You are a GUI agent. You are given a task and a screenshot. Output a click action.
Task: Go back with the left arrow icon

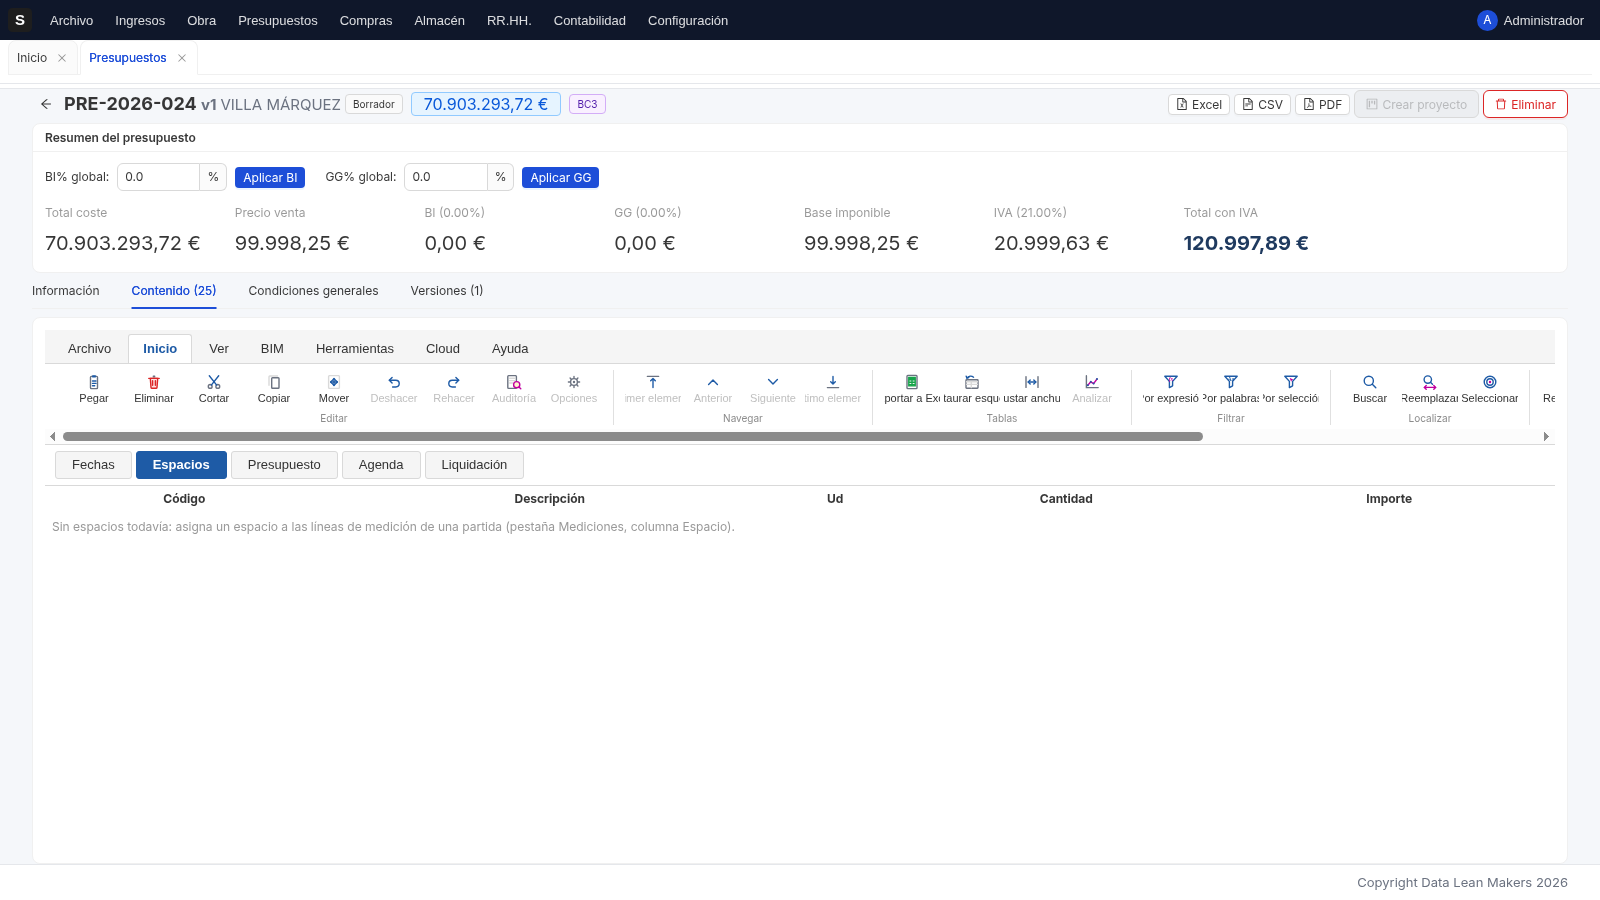pos(46,104)
